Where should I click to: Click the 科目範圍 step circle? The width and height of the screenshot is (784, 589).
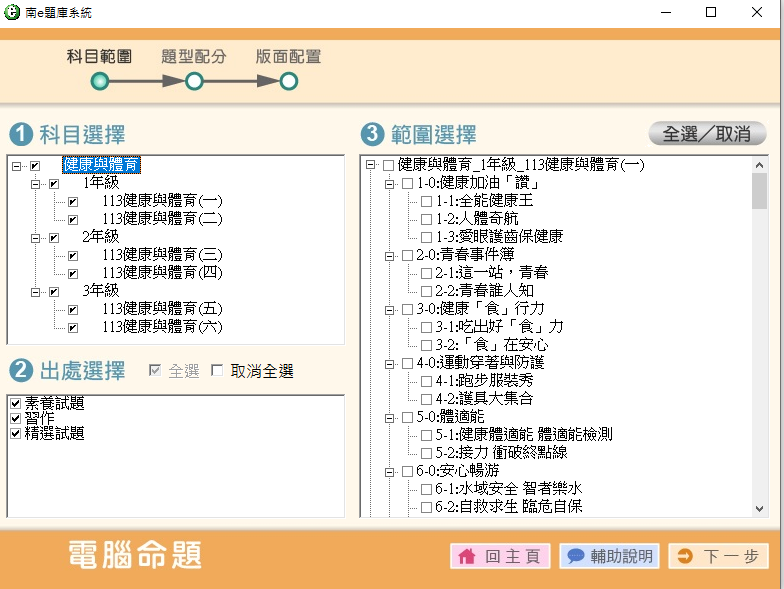[100, 81]
